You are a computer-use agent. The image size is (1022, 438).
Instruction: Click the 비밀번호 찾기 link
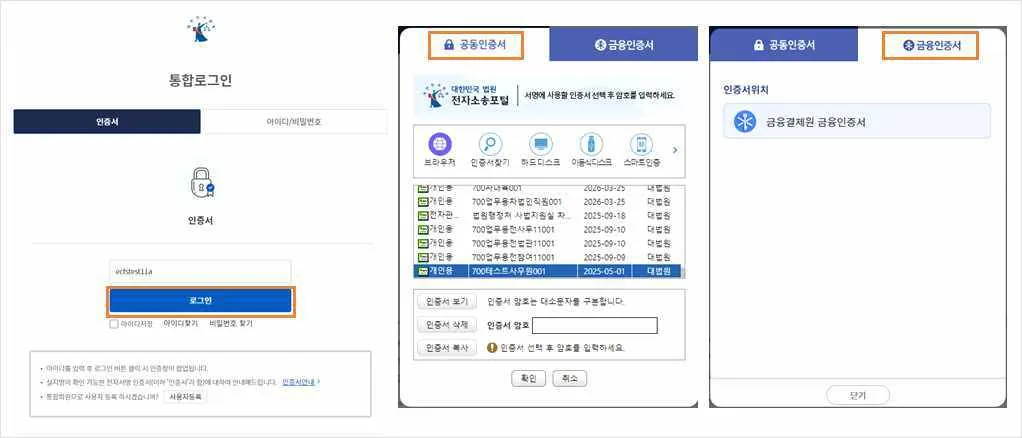tap(230, 323)
